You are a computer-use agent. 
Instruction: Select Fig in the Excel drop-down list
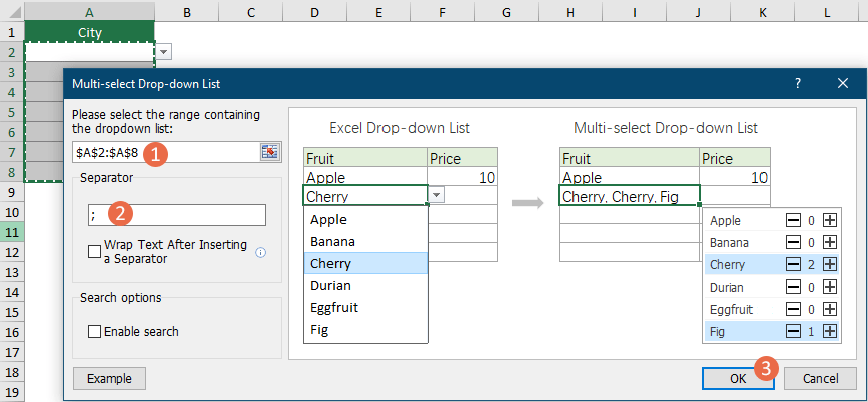tap(366, 330)
